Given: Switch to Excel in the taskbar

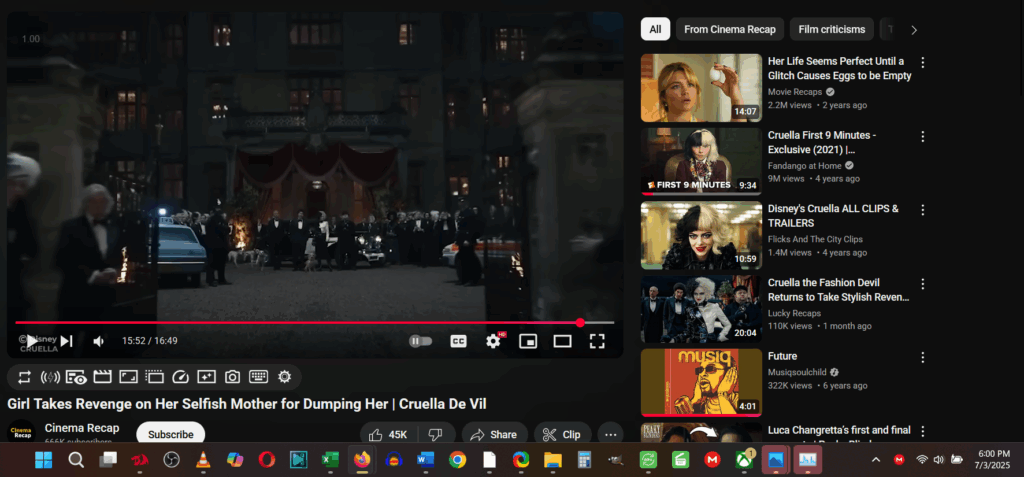Looking at the screenshot, I should [x=330, y=460].
